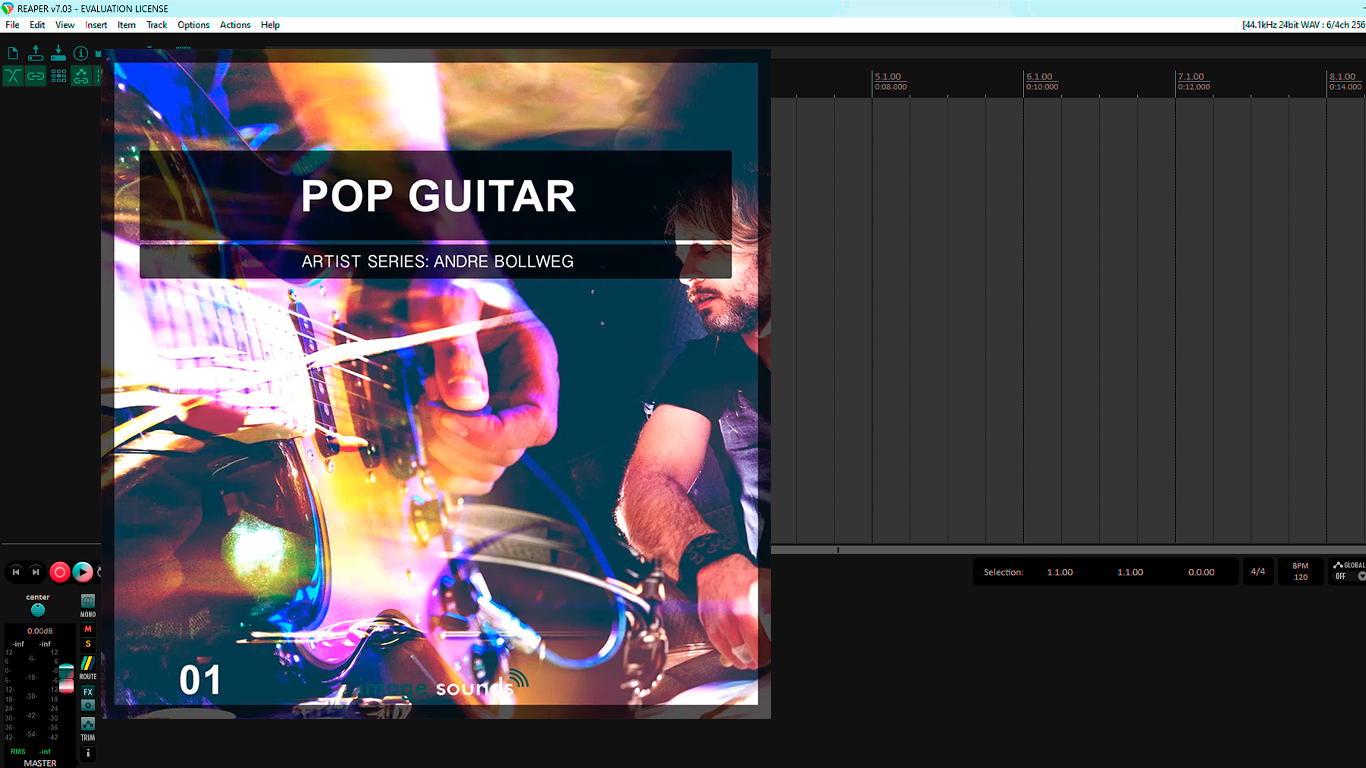Click the master pan knob labeled center
This screenshot has height=768, width=1366.
(38, 610)
